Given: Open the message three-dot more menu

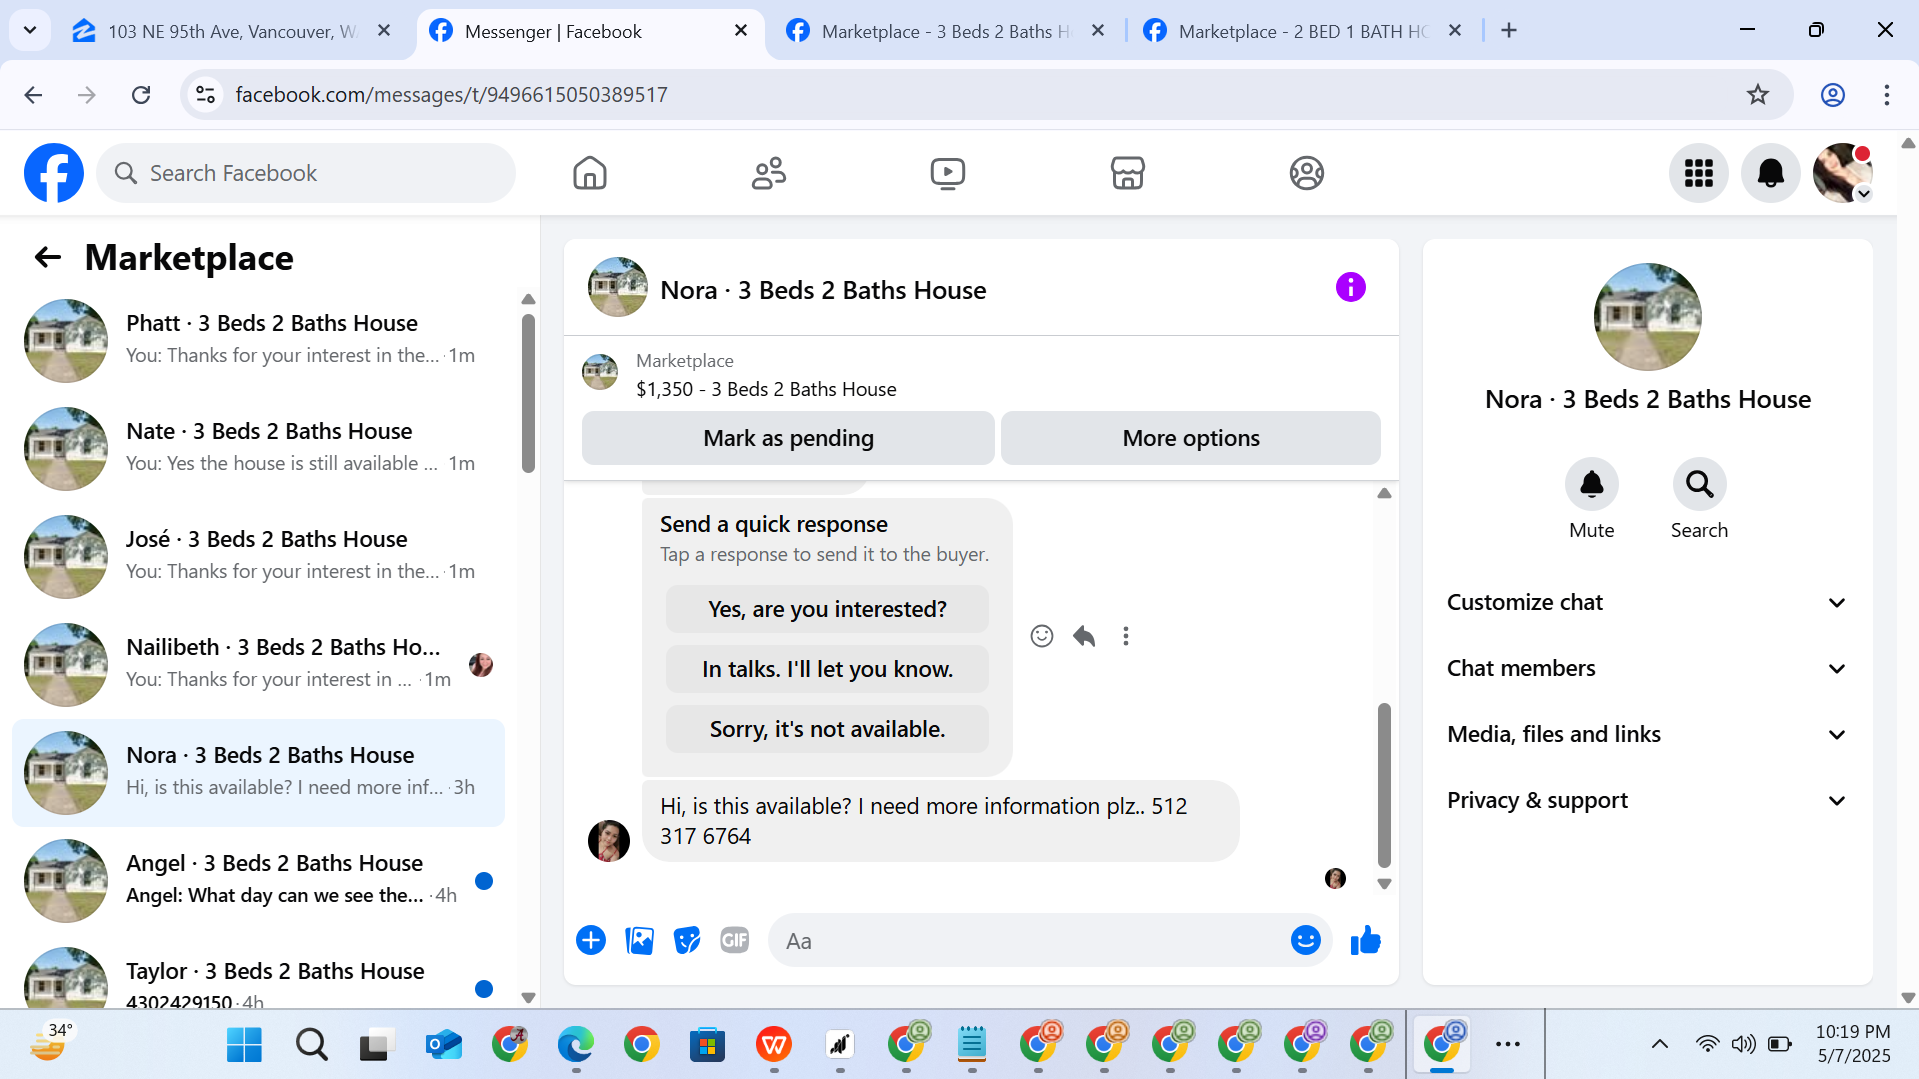Looking at the screenshot, I should (x=1126, y=636).
